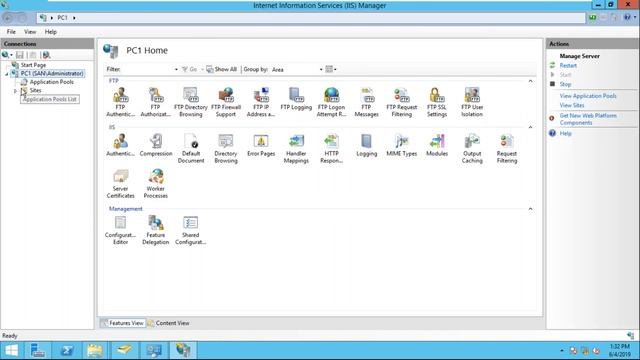Open HTTP Response Headers feature
The image size is (640, 360).
(331, 149)
